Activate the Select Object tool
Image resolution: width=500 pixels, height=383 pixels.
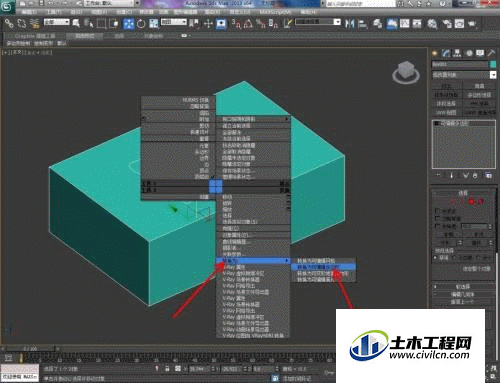point(76,23)
